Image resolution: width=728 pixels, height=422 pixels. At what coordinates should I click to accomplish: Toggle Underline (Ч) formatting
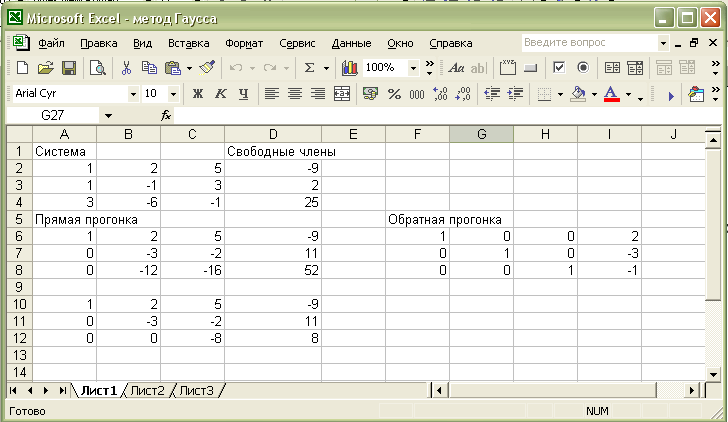click(x=243, y=94)
